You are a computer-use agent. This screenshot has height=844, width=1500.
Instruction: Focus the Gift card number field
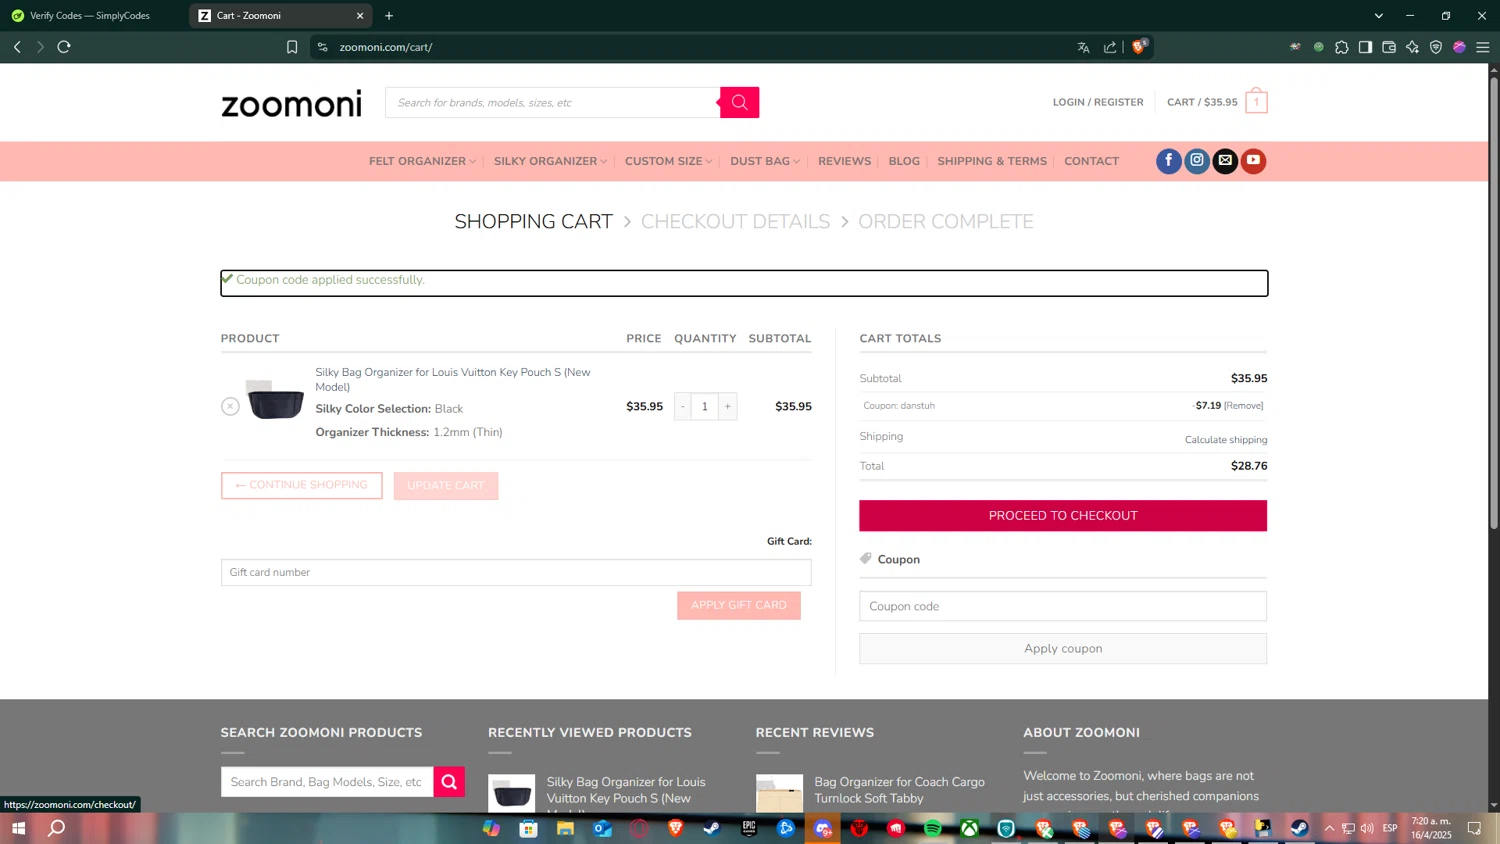click(516, 572)
